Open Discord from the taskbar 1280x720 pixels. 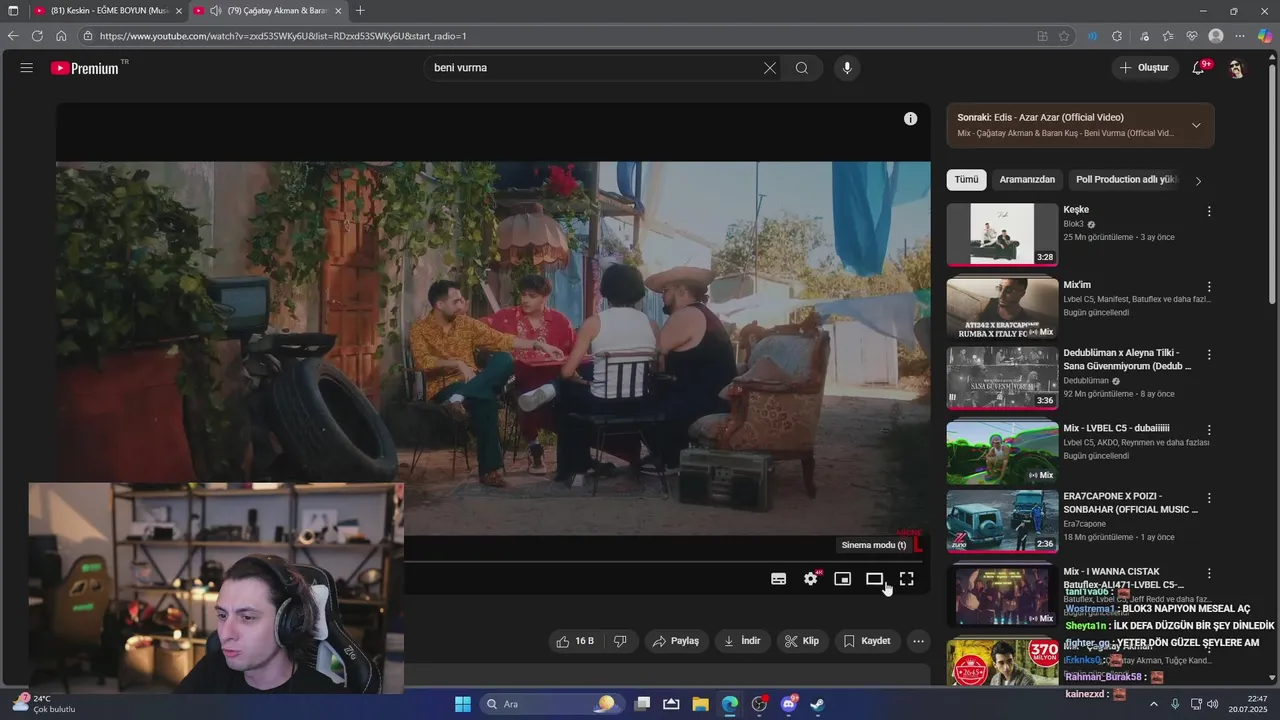click(788, 704)
